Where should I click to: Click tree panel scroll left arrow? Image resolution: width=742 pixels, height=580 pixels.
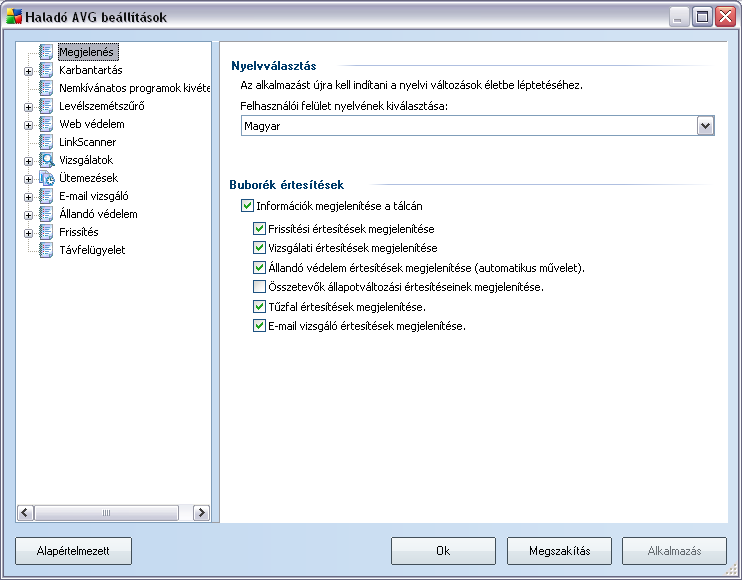26,512
